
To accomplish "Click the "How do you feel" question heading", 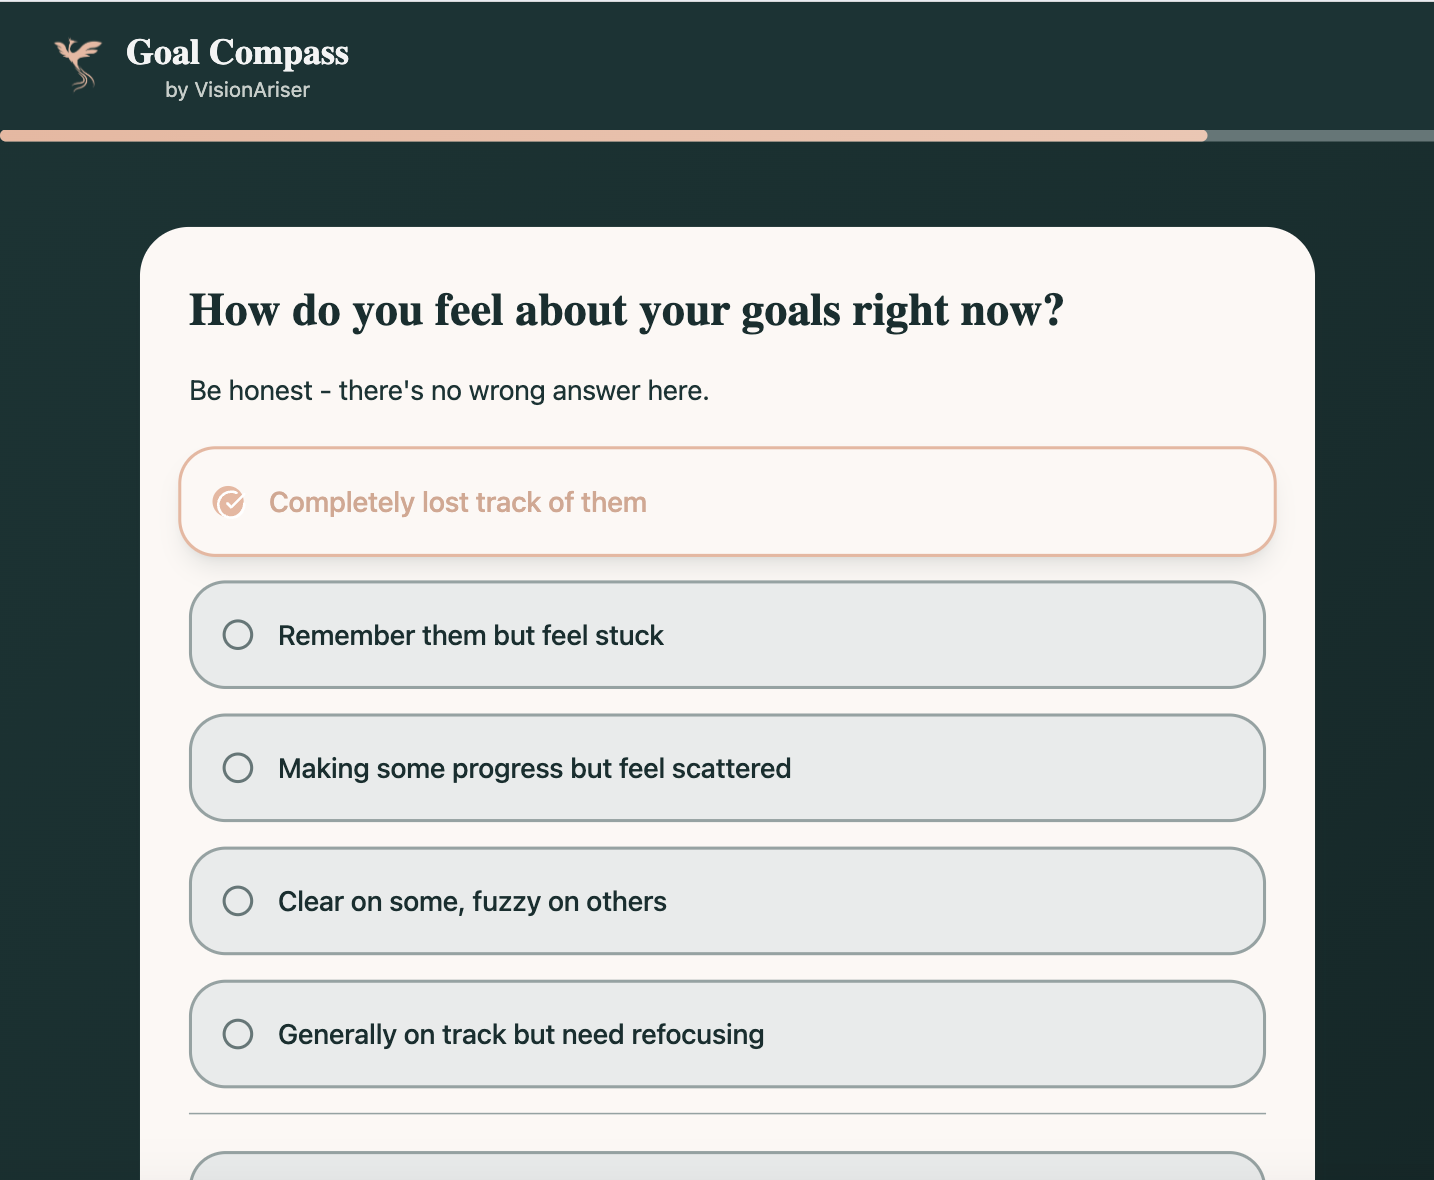I will tap(626, 311).
